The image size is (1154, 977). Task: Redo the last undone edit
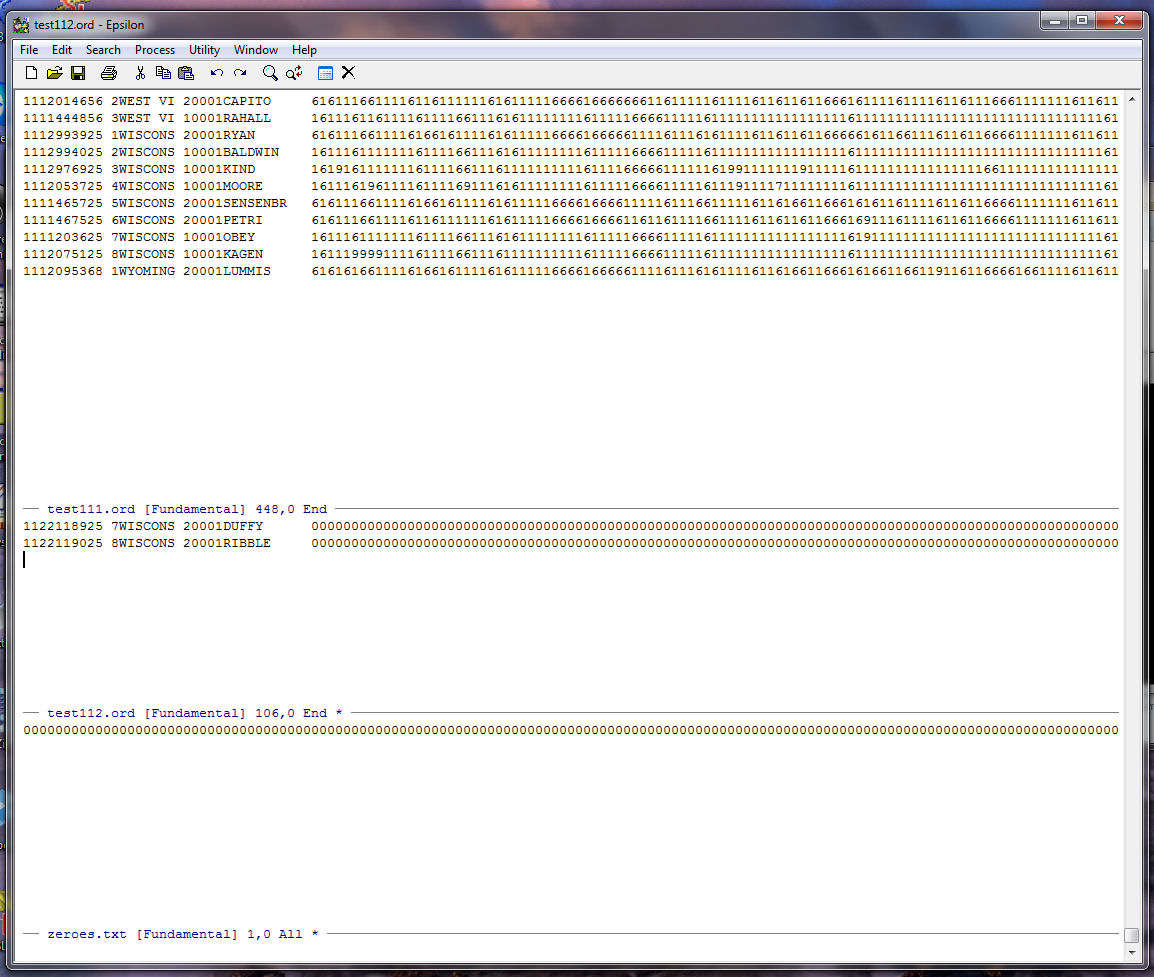tap(240, 73)
